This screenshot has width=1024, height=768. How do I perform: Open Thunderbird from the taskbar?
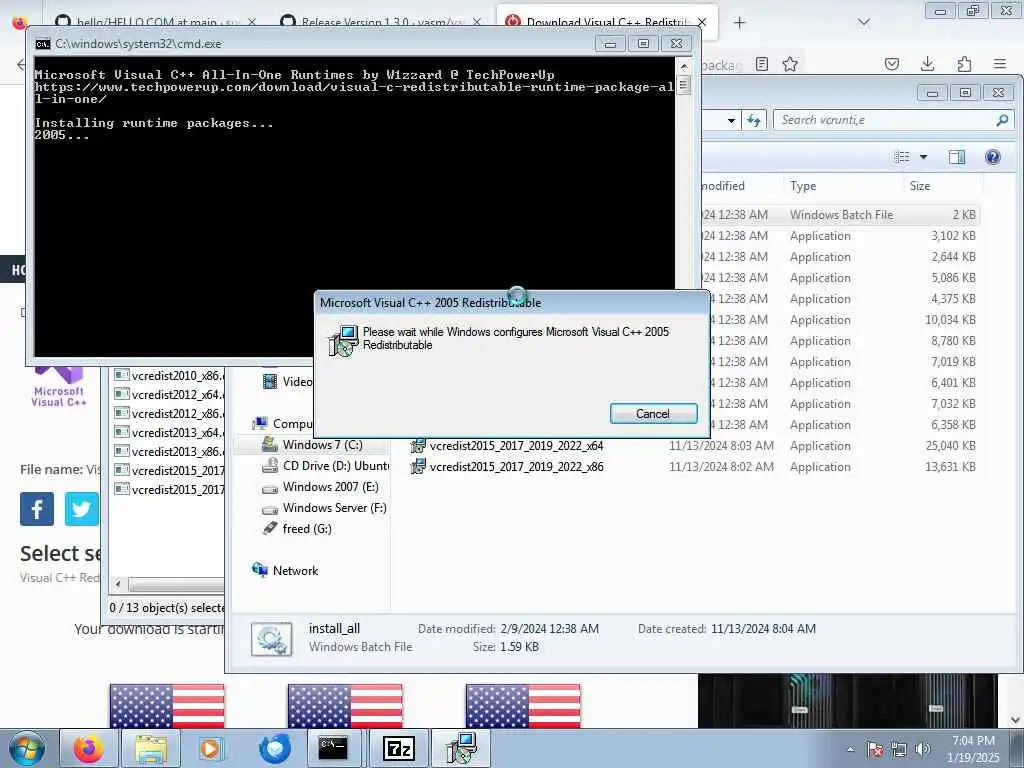(274, 748)
